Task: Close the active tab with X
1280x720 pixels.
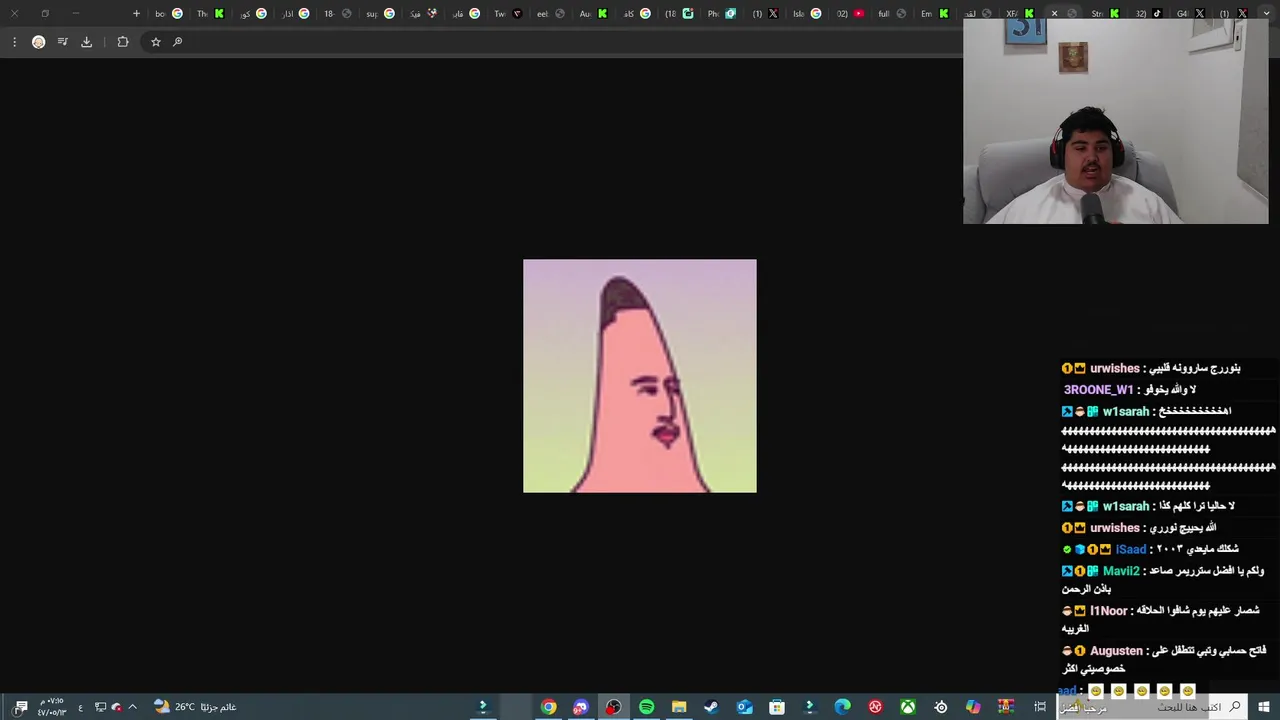Action: [x=1054, y=14]
